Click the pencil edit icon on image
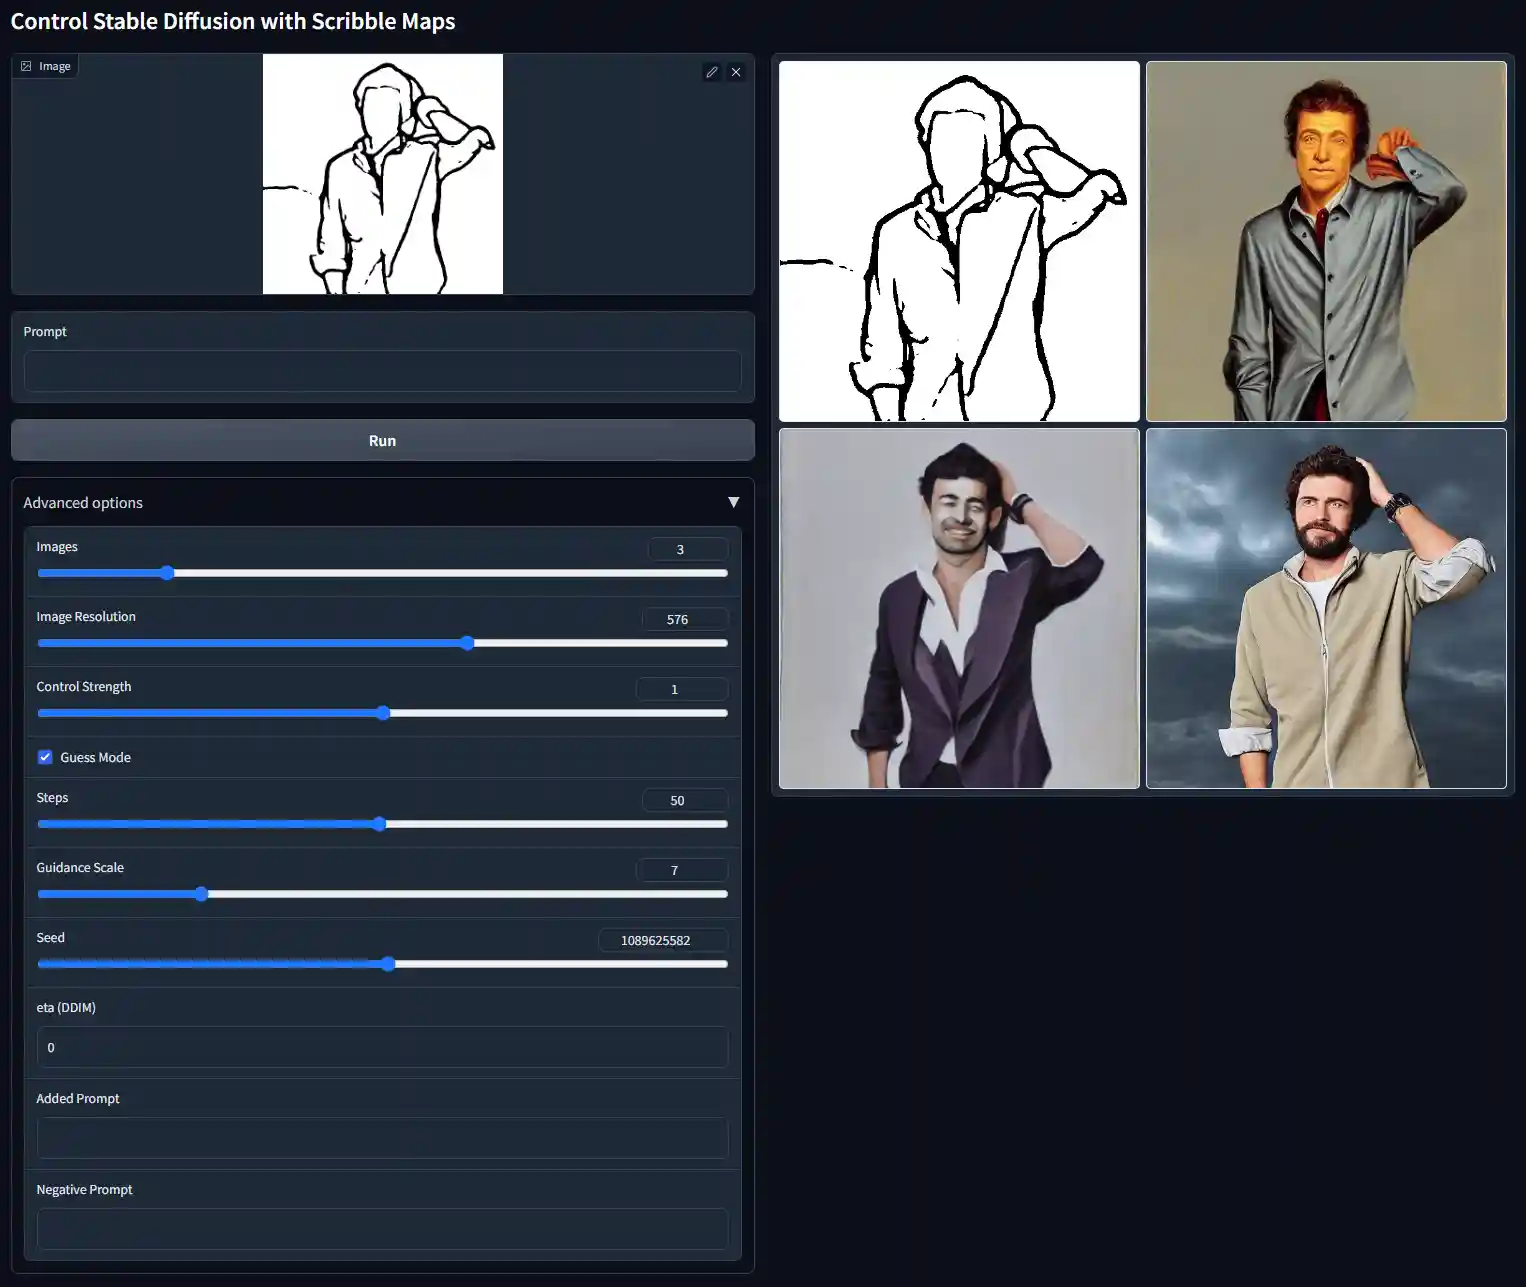1526x1287 pixels. pos(711,72)
